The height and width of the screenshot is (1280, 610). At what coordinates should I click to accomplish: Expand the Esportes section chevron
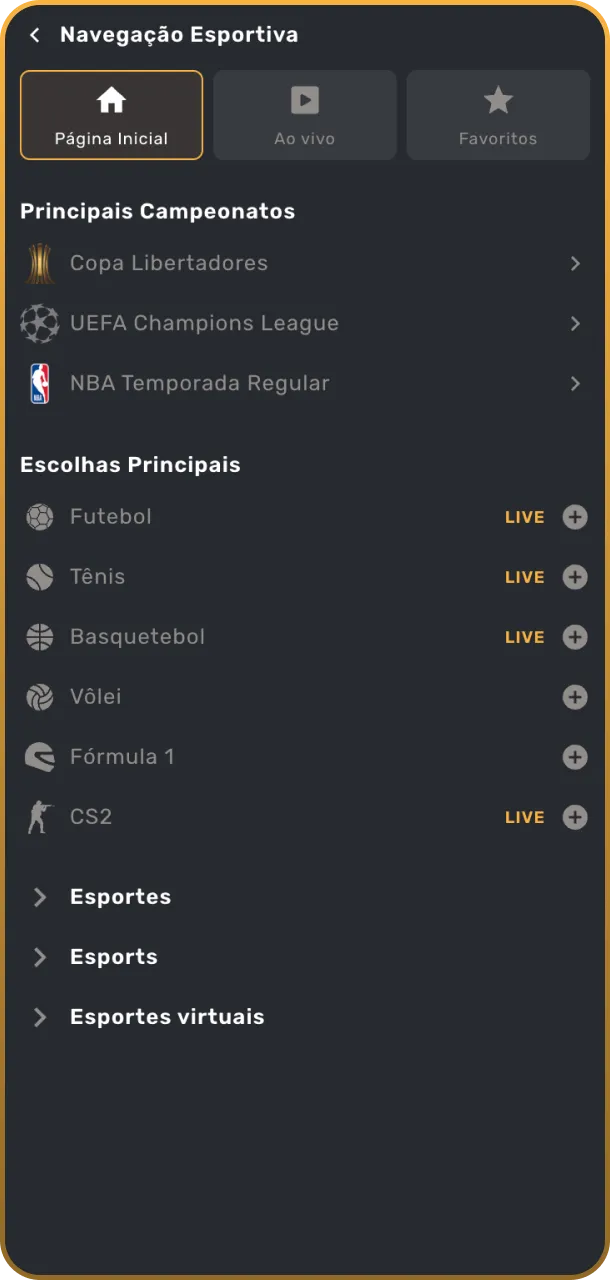tap(40, 897)
